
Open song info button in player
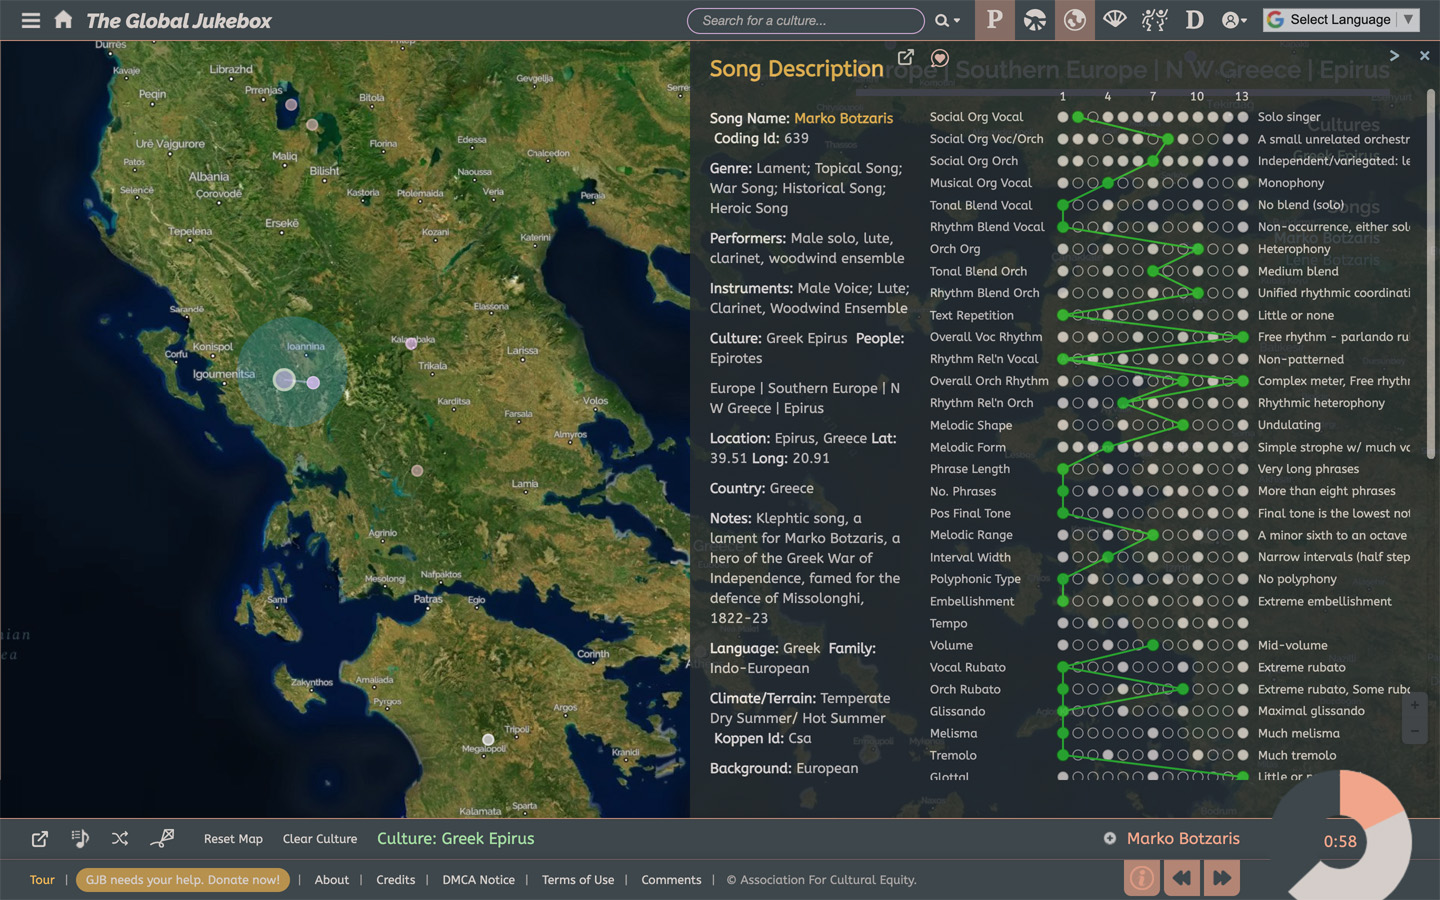click(1142, 878)
